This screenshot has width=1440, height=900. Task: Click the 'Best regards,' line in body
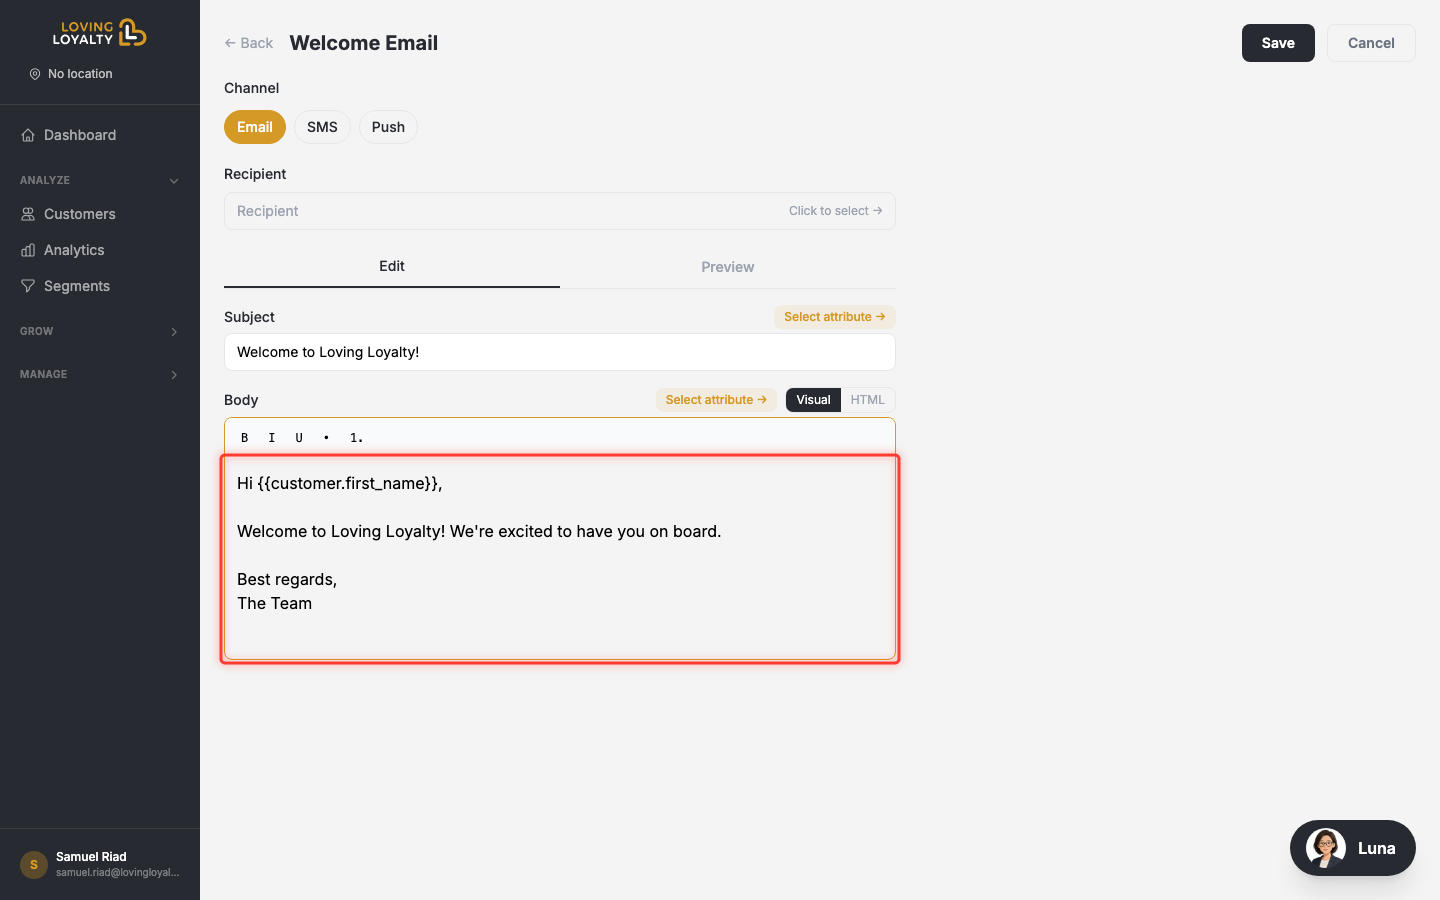pyautogui.click(x=287, y=579)
